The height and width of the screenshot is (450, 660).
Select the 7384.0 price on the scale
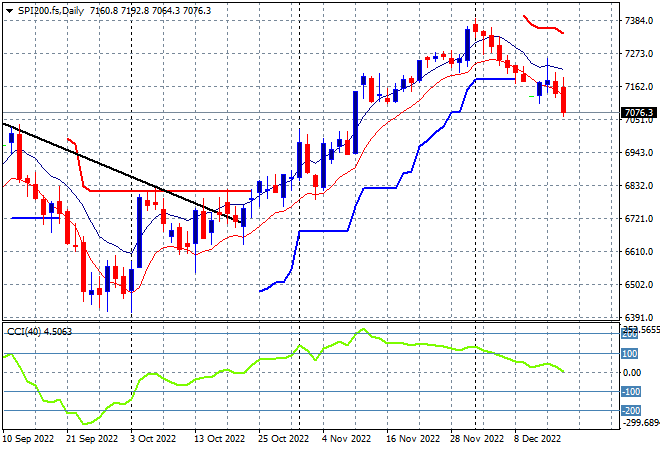[x=639, y=20]
